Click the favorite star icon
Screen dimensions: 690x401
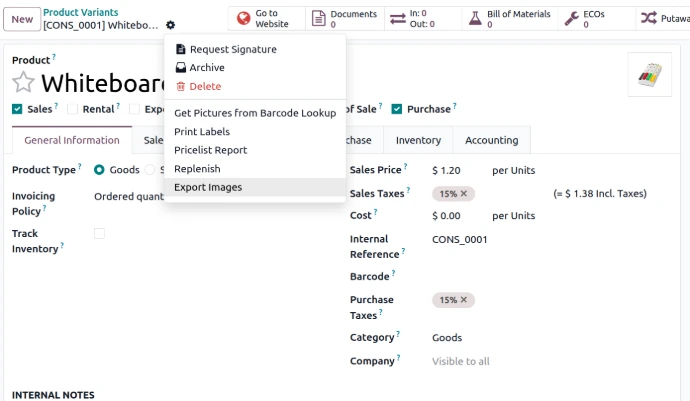23,83
